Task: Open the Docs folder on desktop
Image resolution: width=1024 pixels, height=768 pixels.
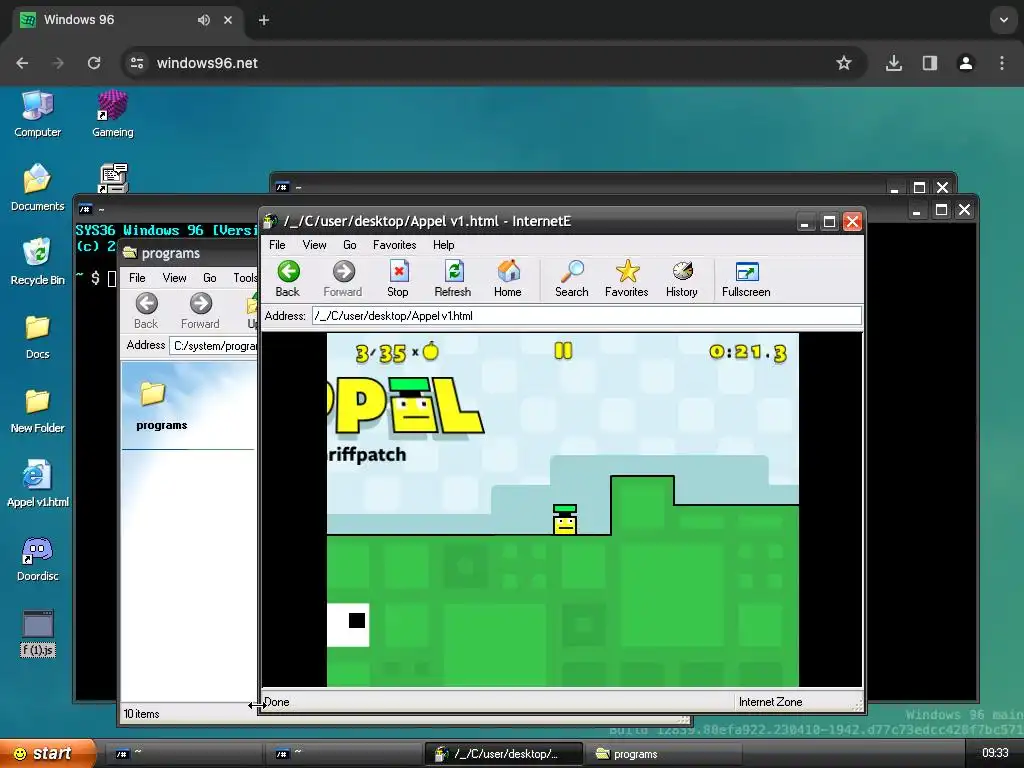Action: (37, 337)
